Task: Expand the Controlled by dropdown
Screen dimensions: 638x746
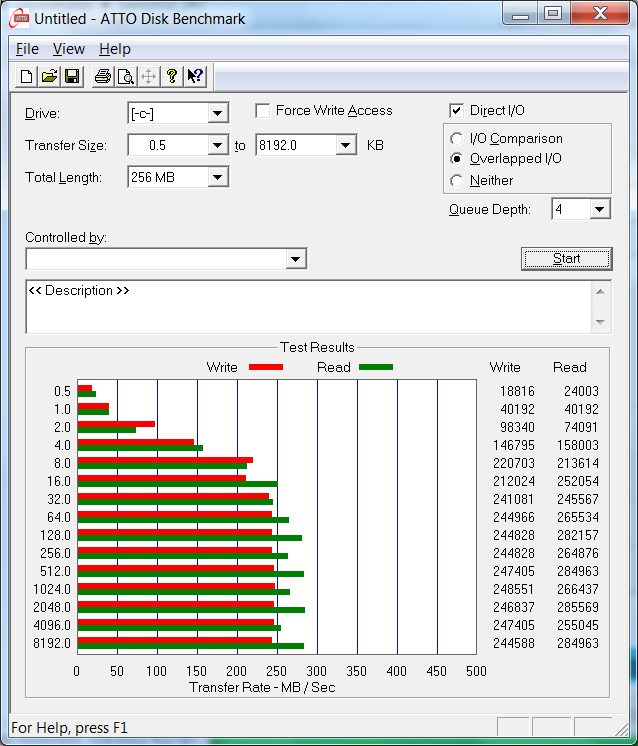Action: 295,259
